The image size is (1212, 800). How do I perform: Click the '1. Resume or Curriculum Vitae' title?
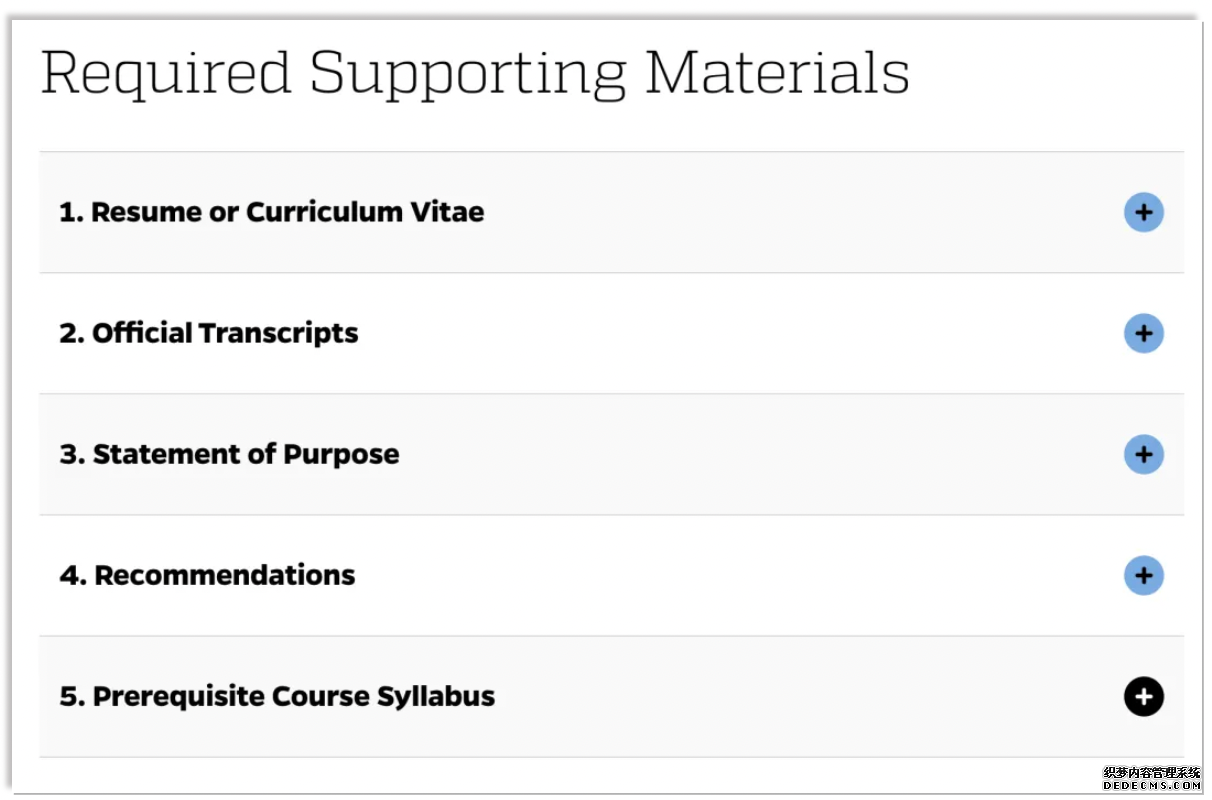click(x=271, y=212)
